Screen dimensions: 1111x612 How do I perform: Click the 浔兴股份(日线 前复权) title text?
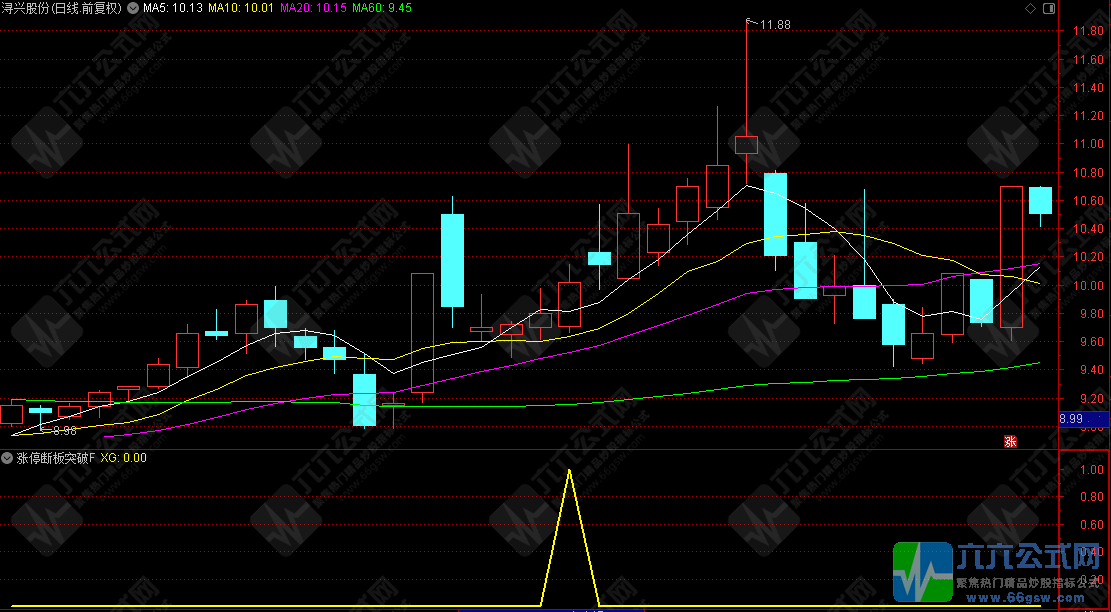point(62,8)
